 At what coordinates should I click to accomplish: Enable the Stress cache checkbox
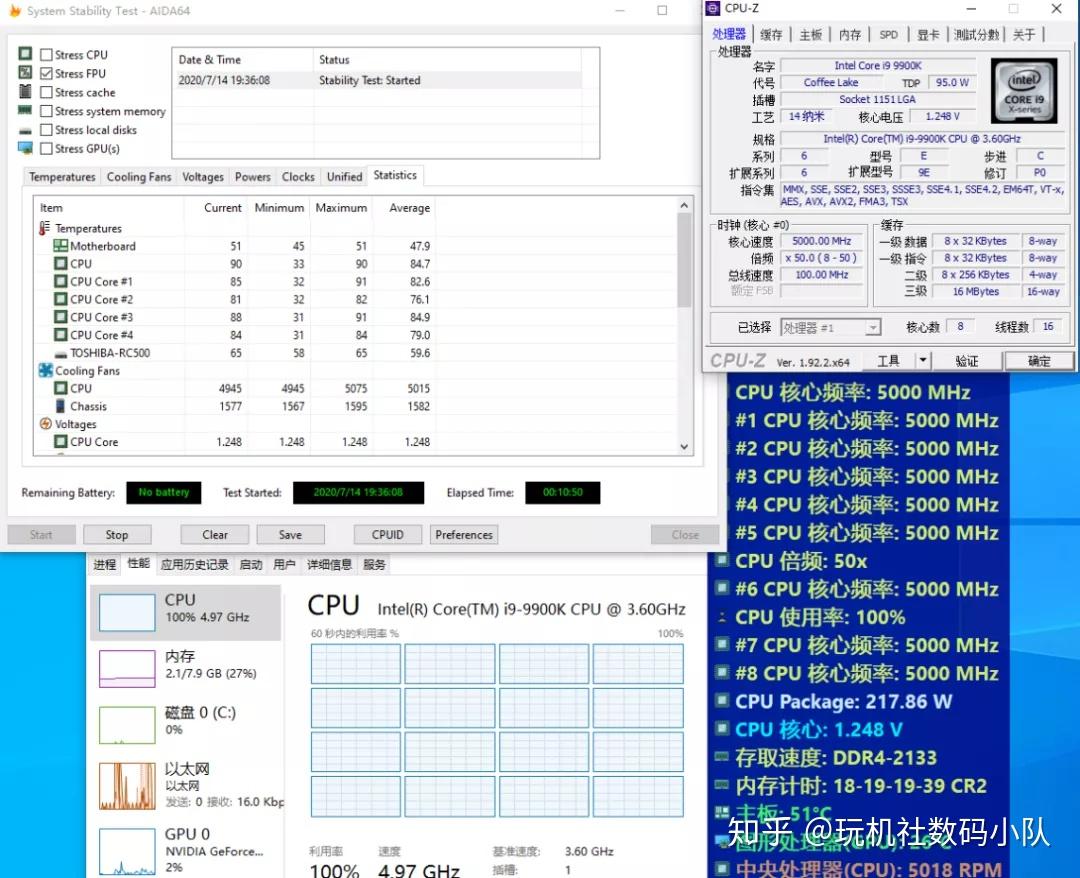click(x=46, y=92)
